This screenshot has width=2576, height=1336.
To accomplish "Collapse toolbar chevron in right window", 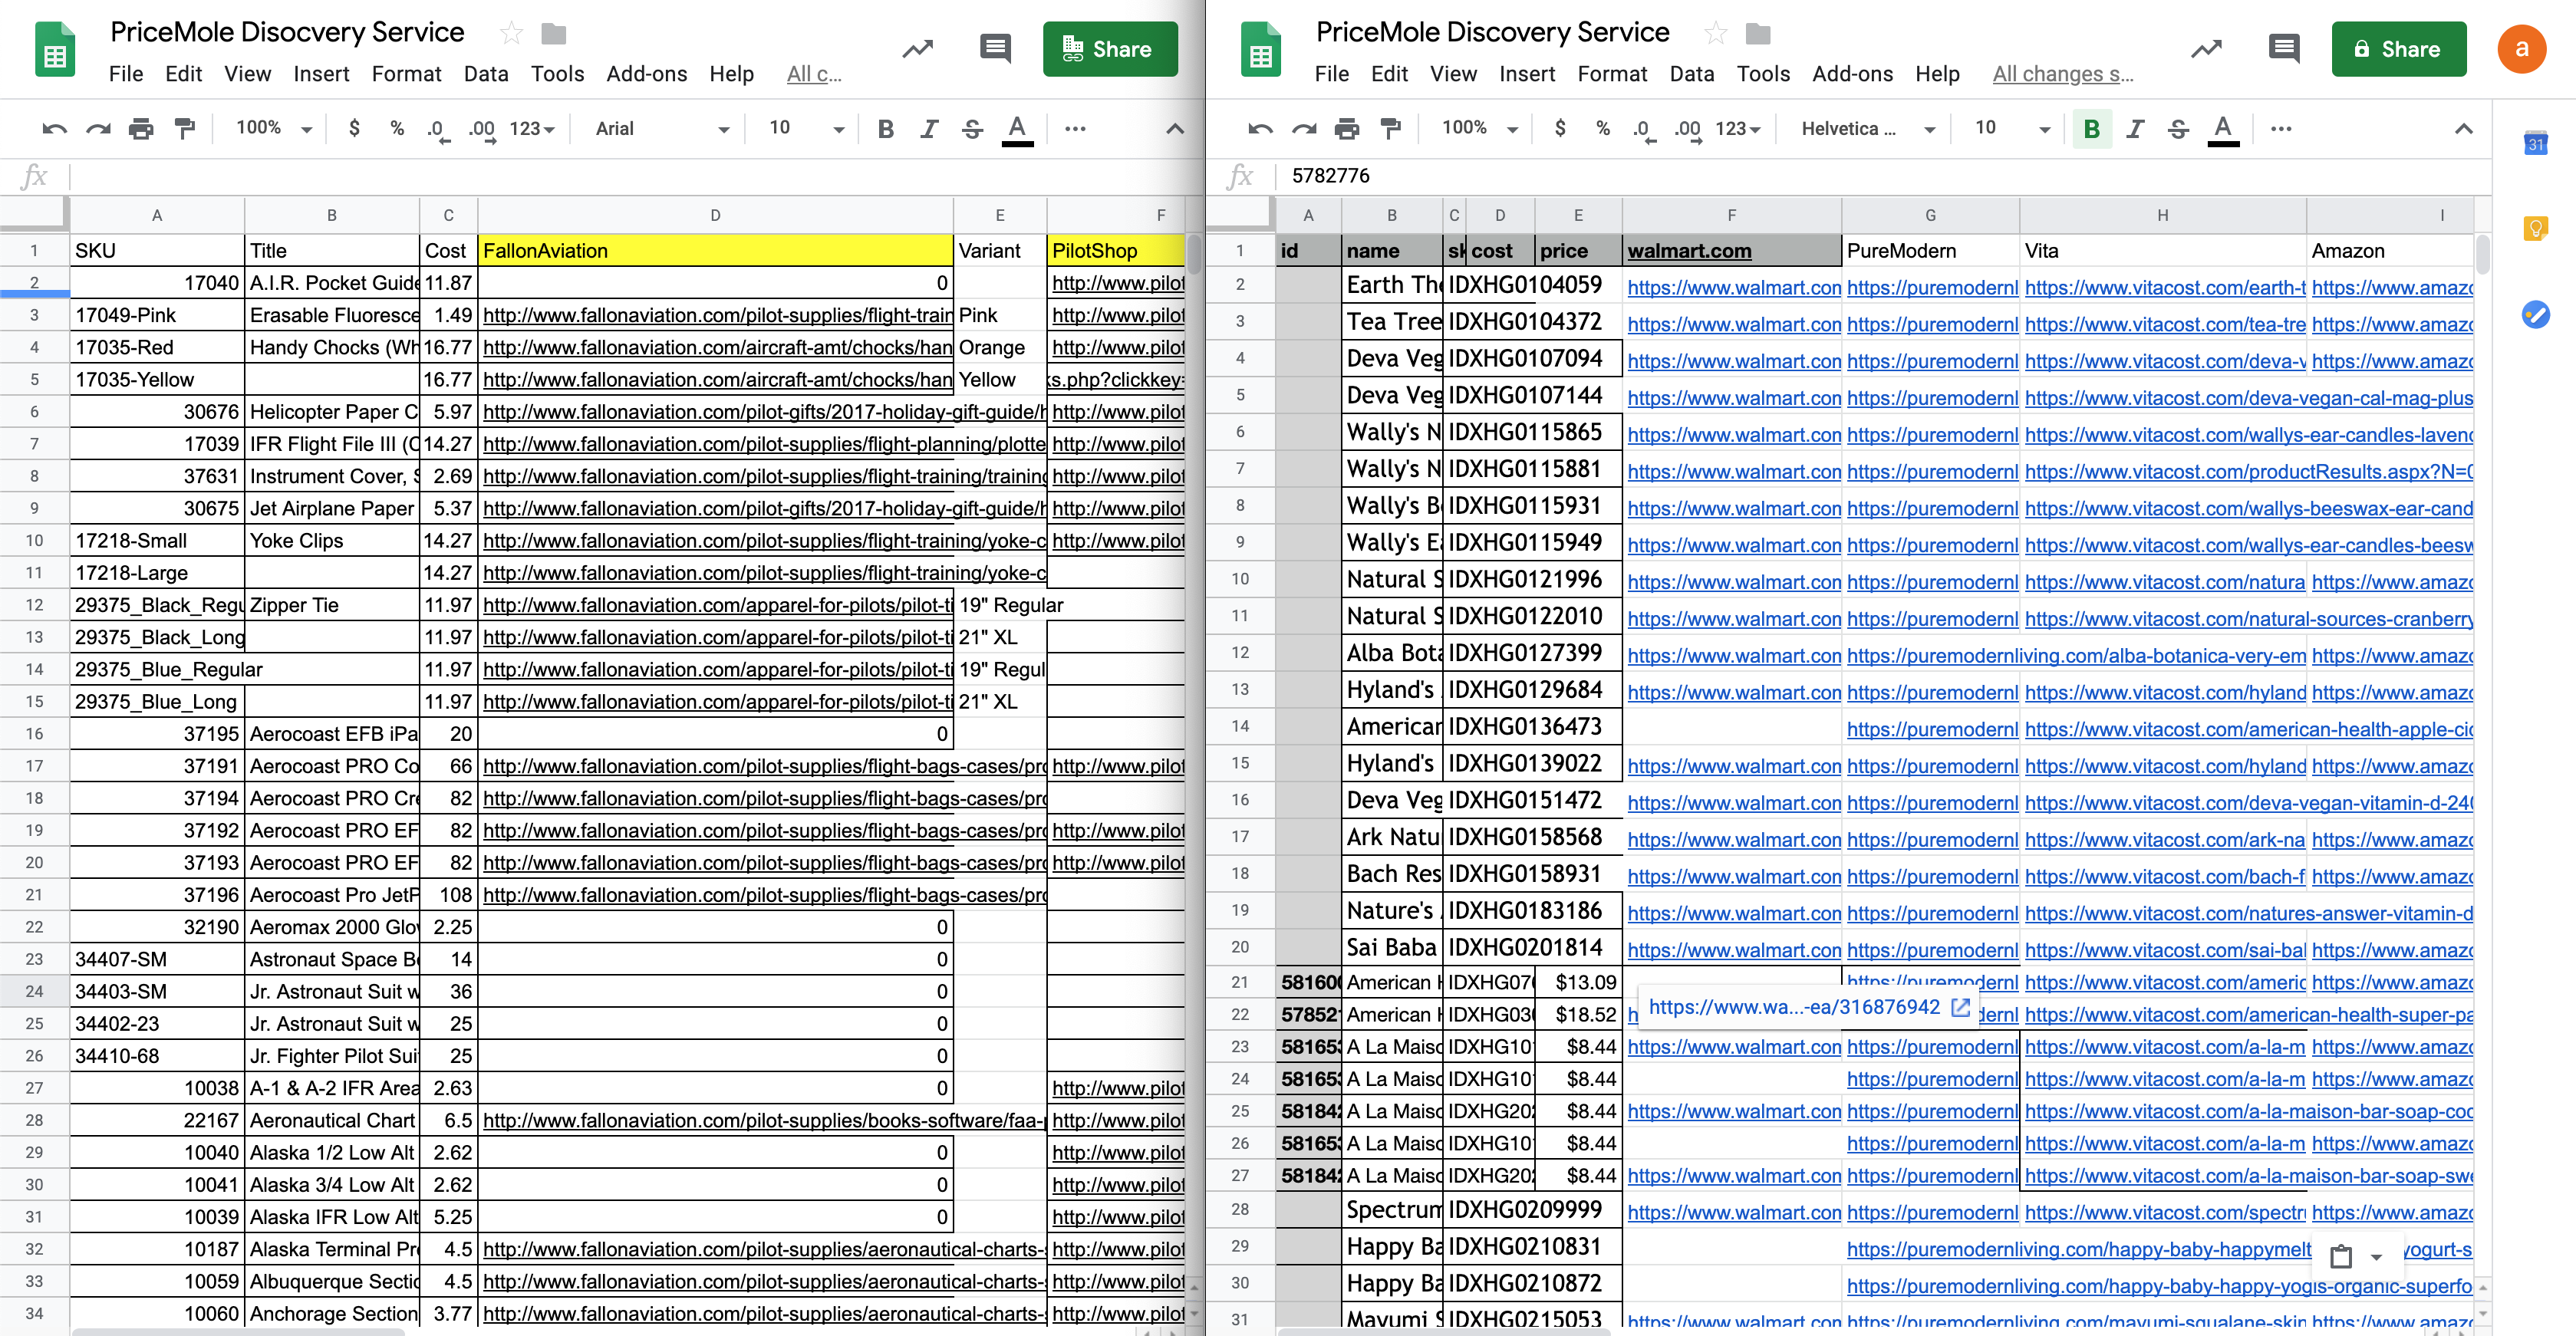I will [x=2463, y=128].
